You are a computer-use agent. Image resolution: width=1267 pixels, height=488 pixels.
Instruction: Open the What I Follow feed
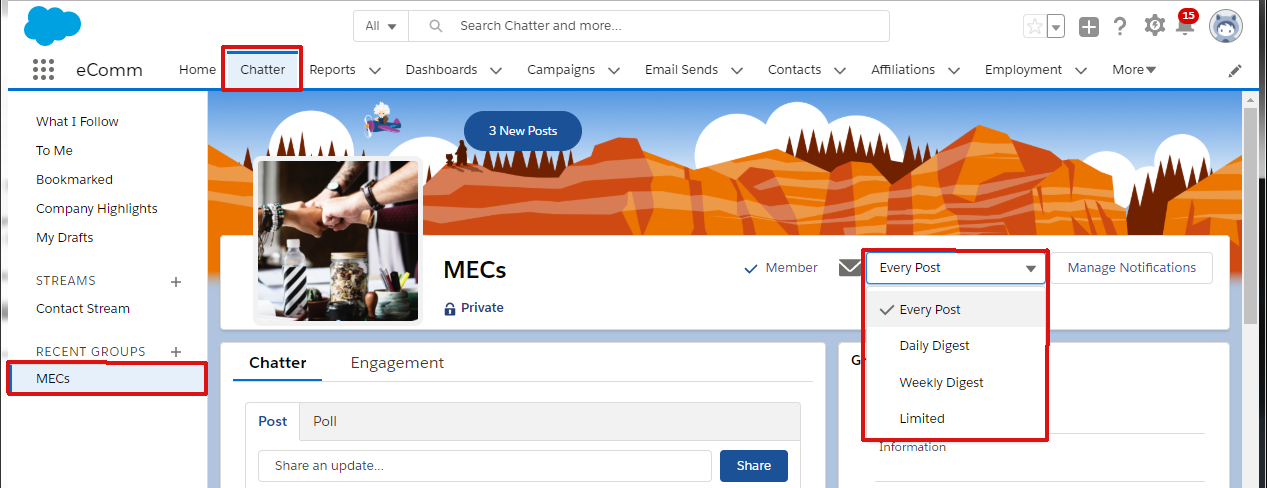[x=77, y=122]
